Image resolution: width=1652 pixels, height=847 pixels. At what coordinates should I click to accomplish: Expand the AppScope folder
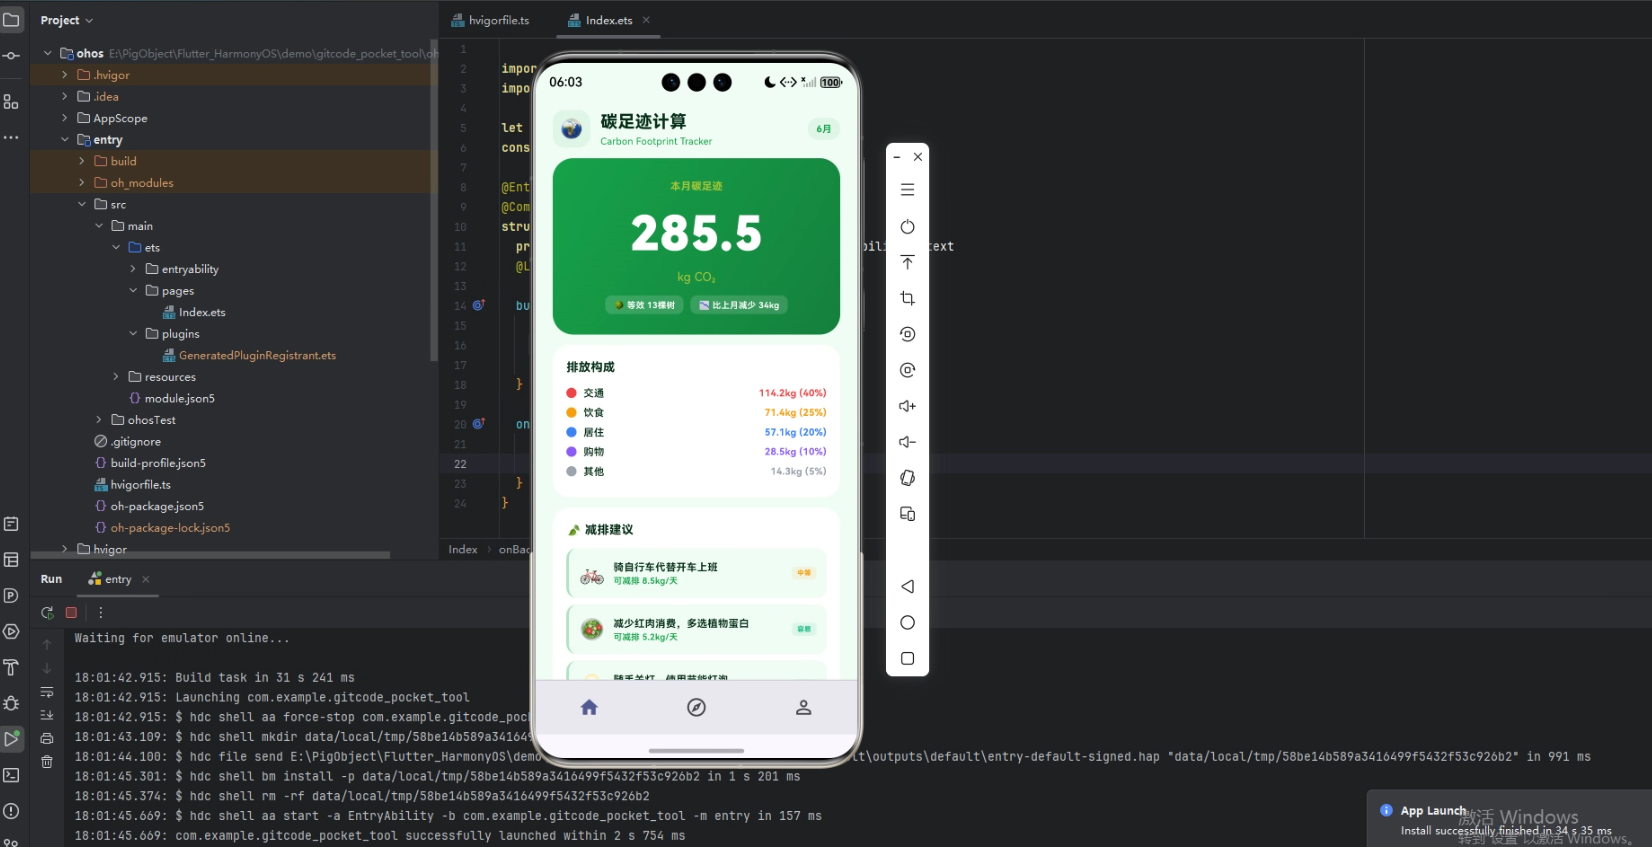pyautogui.click(x=65, y=118)
